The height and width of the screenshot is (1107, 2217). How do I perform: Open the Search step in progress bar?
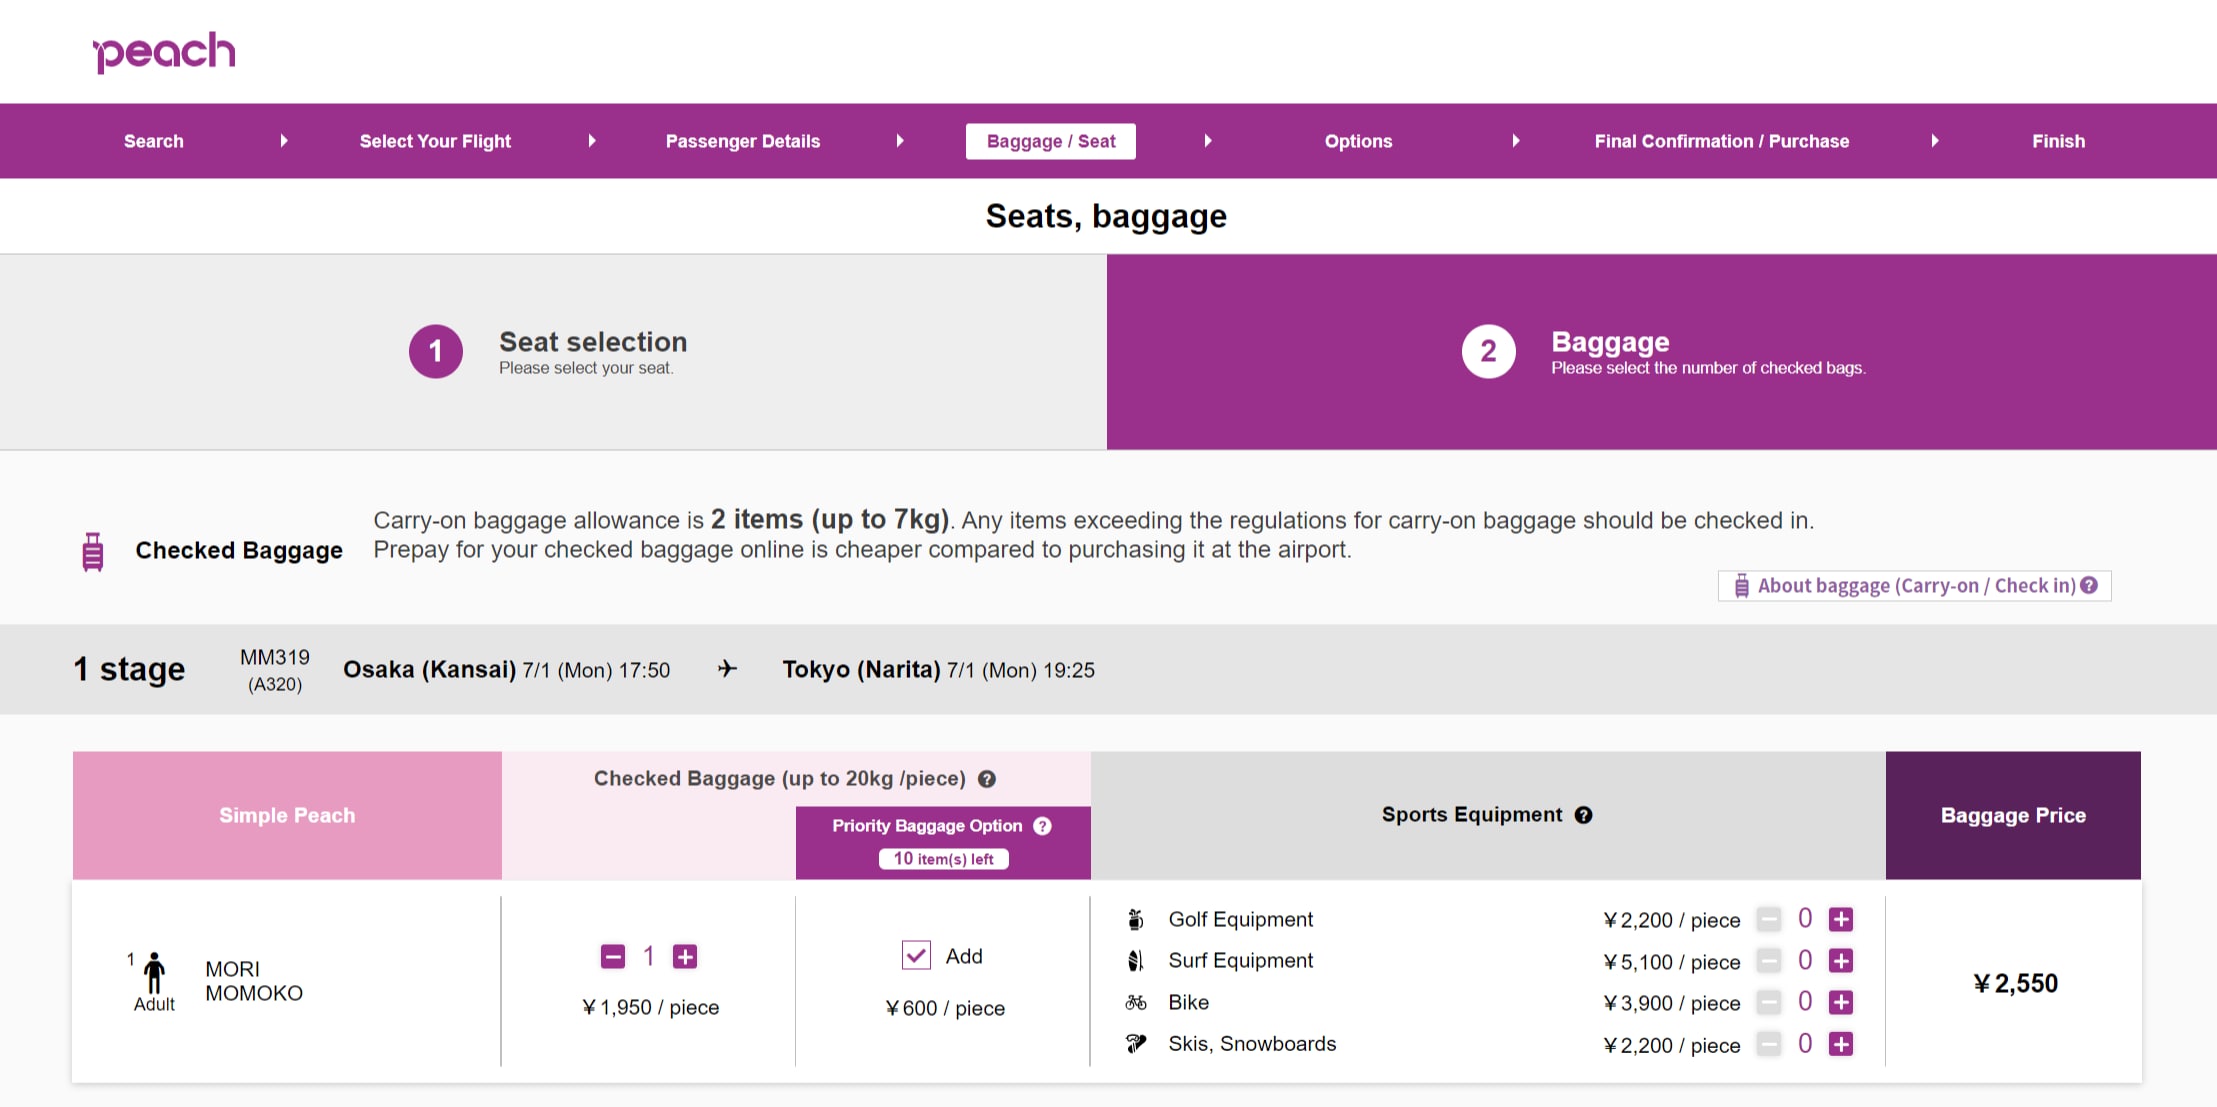pyautogui.click(x=154, y=141)
